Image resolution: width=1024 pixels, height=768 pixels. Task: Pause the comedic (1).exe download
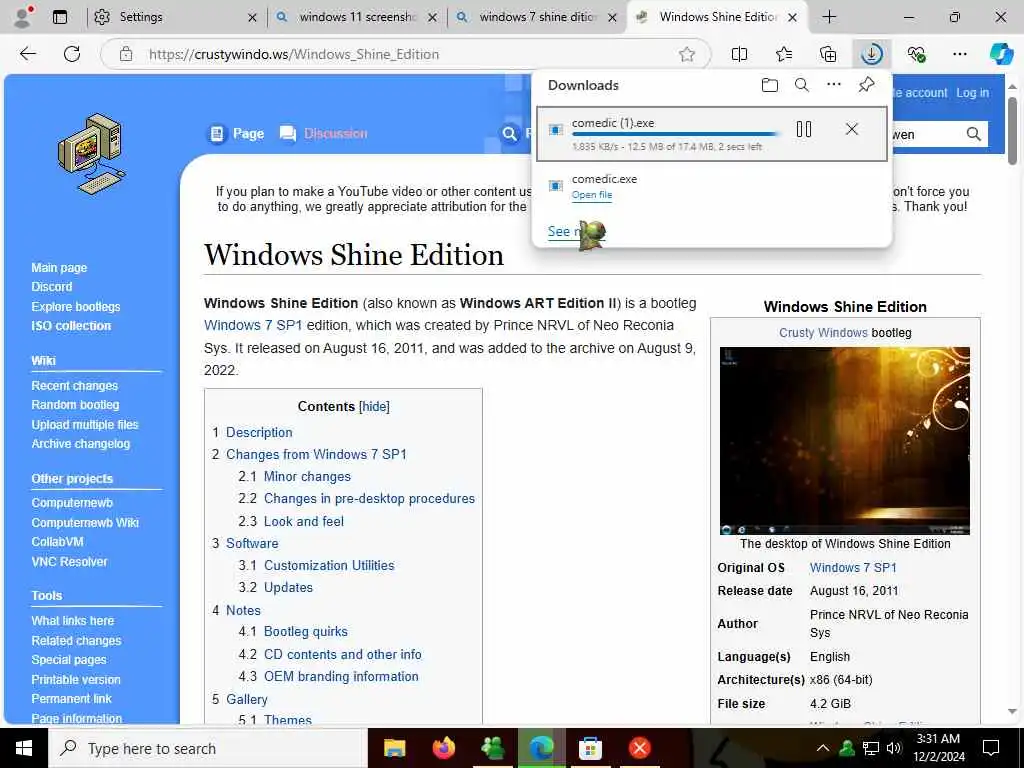click(804, 129)
